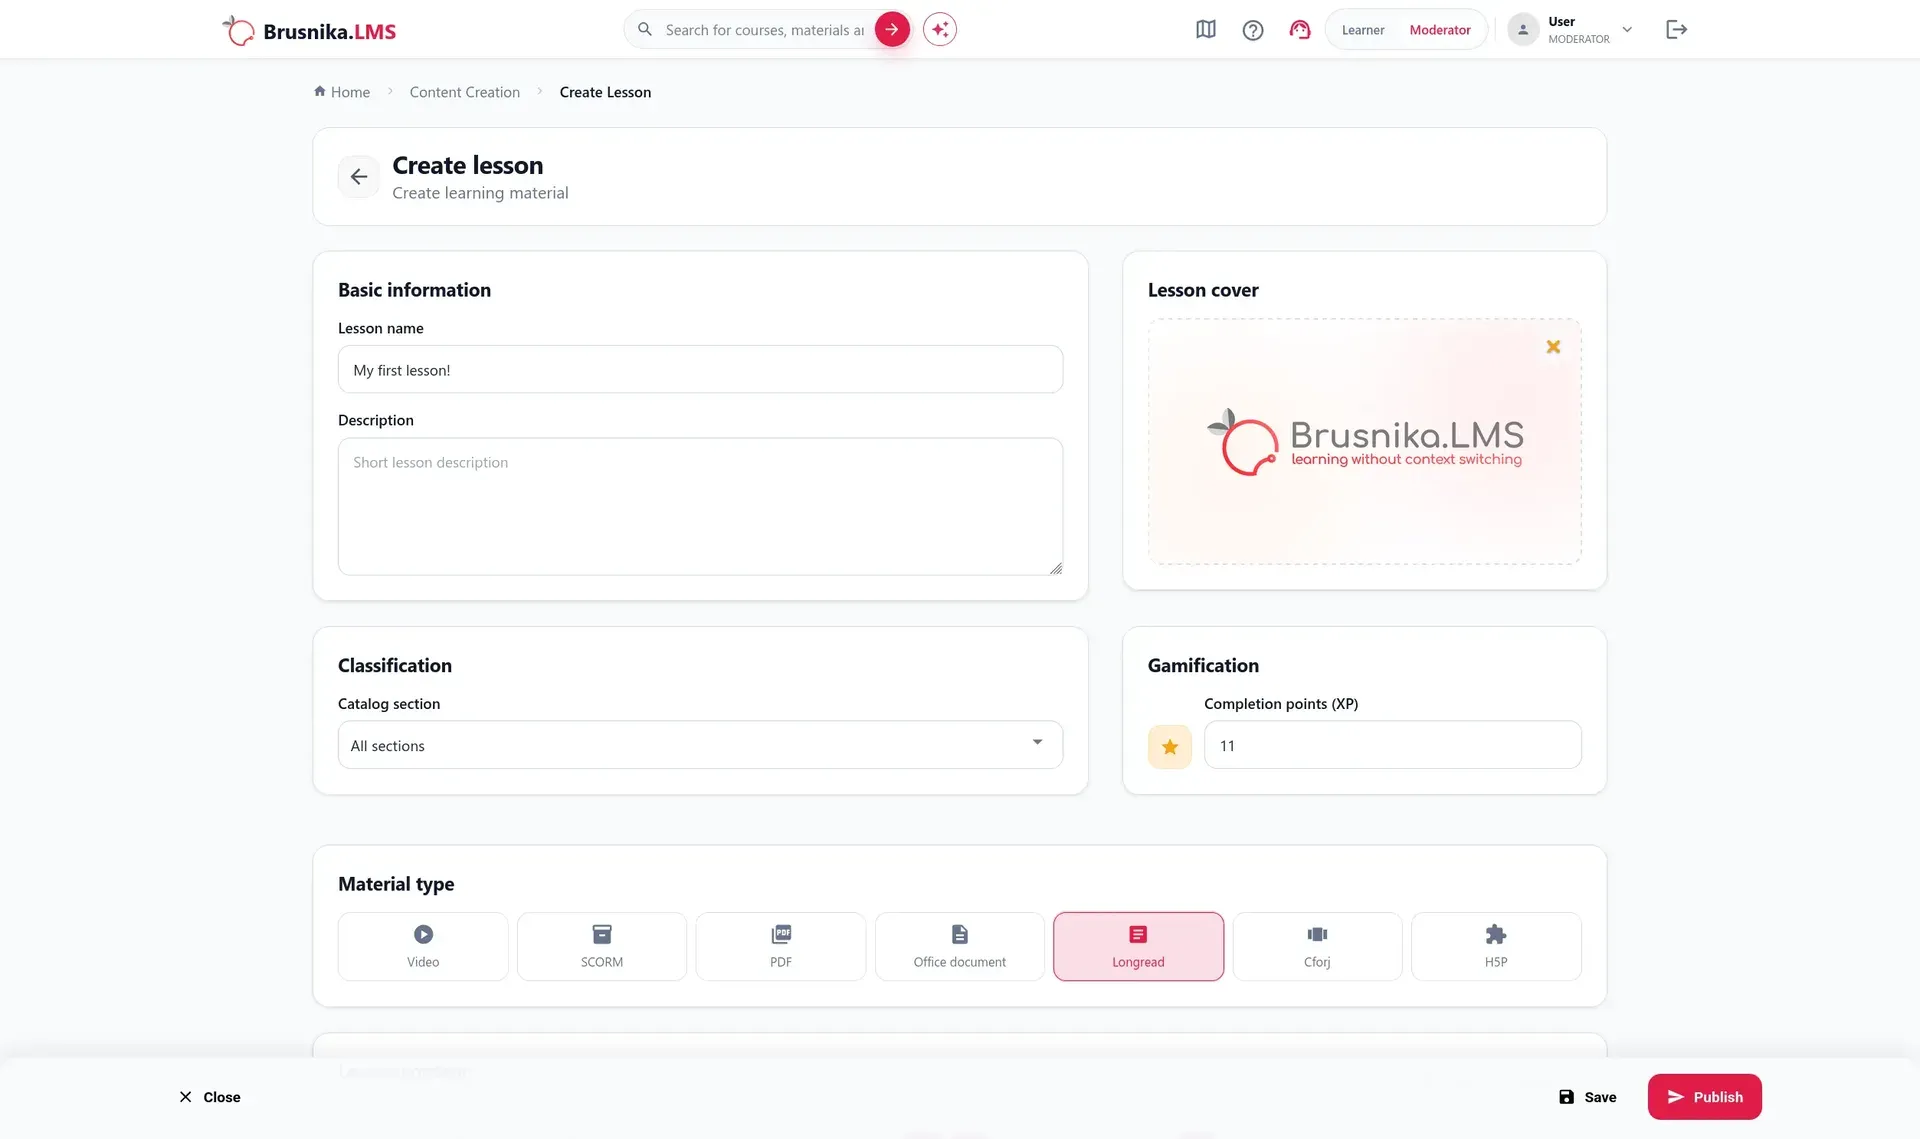Screen dimensions: 1920x1139
Task: Go to Content Creation breadcrumb
Action: tap(465, 92)
